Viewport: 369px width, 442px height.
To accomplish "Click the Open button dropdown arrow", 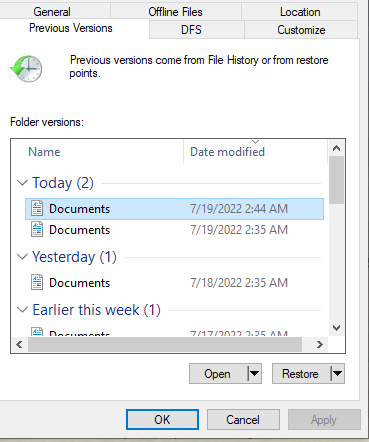I will [x=254, y=374].
